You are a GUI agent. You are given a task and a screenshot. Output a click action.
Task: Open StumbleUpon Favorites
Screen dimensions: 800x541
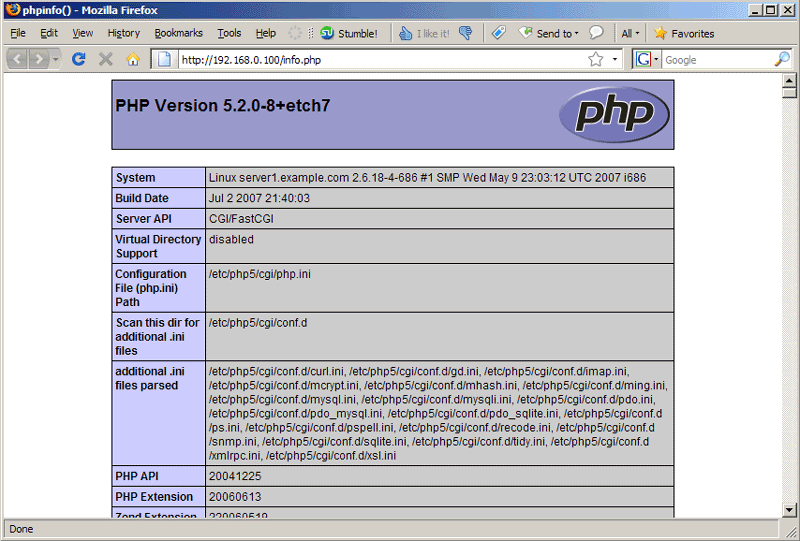(684, 33)
